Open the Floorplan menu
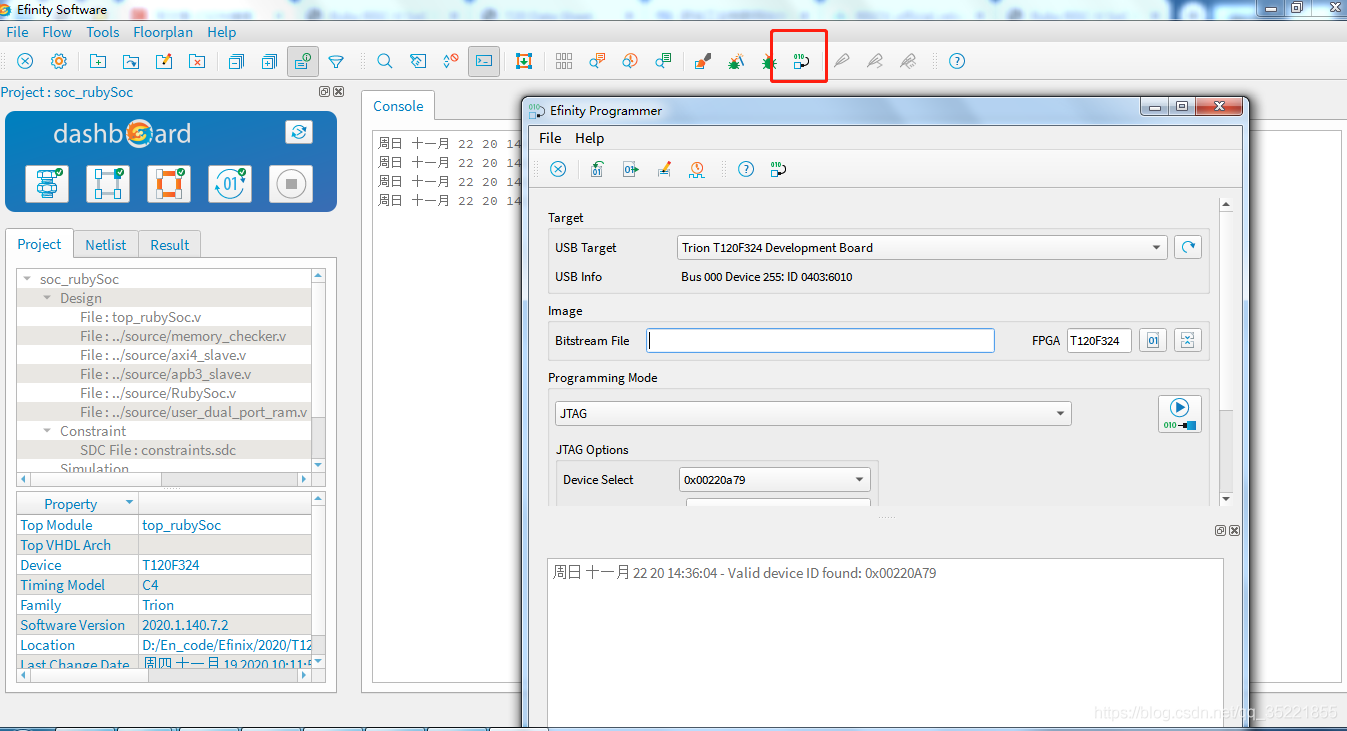Viewport: 1347px width, 731px height. pyautogui.click(x=163, y=32)
